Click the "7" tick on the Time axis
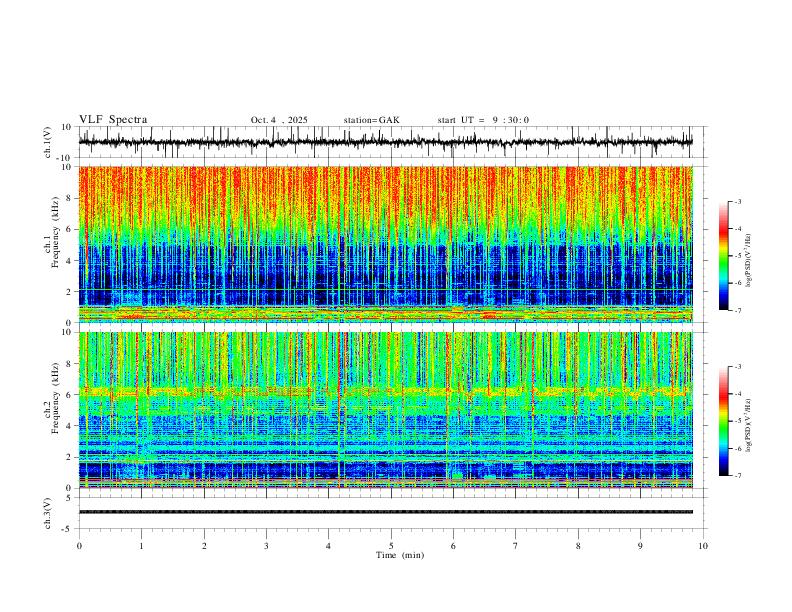Screen dimensions: 792x612 pyautogui.click(x=516, y=546)
